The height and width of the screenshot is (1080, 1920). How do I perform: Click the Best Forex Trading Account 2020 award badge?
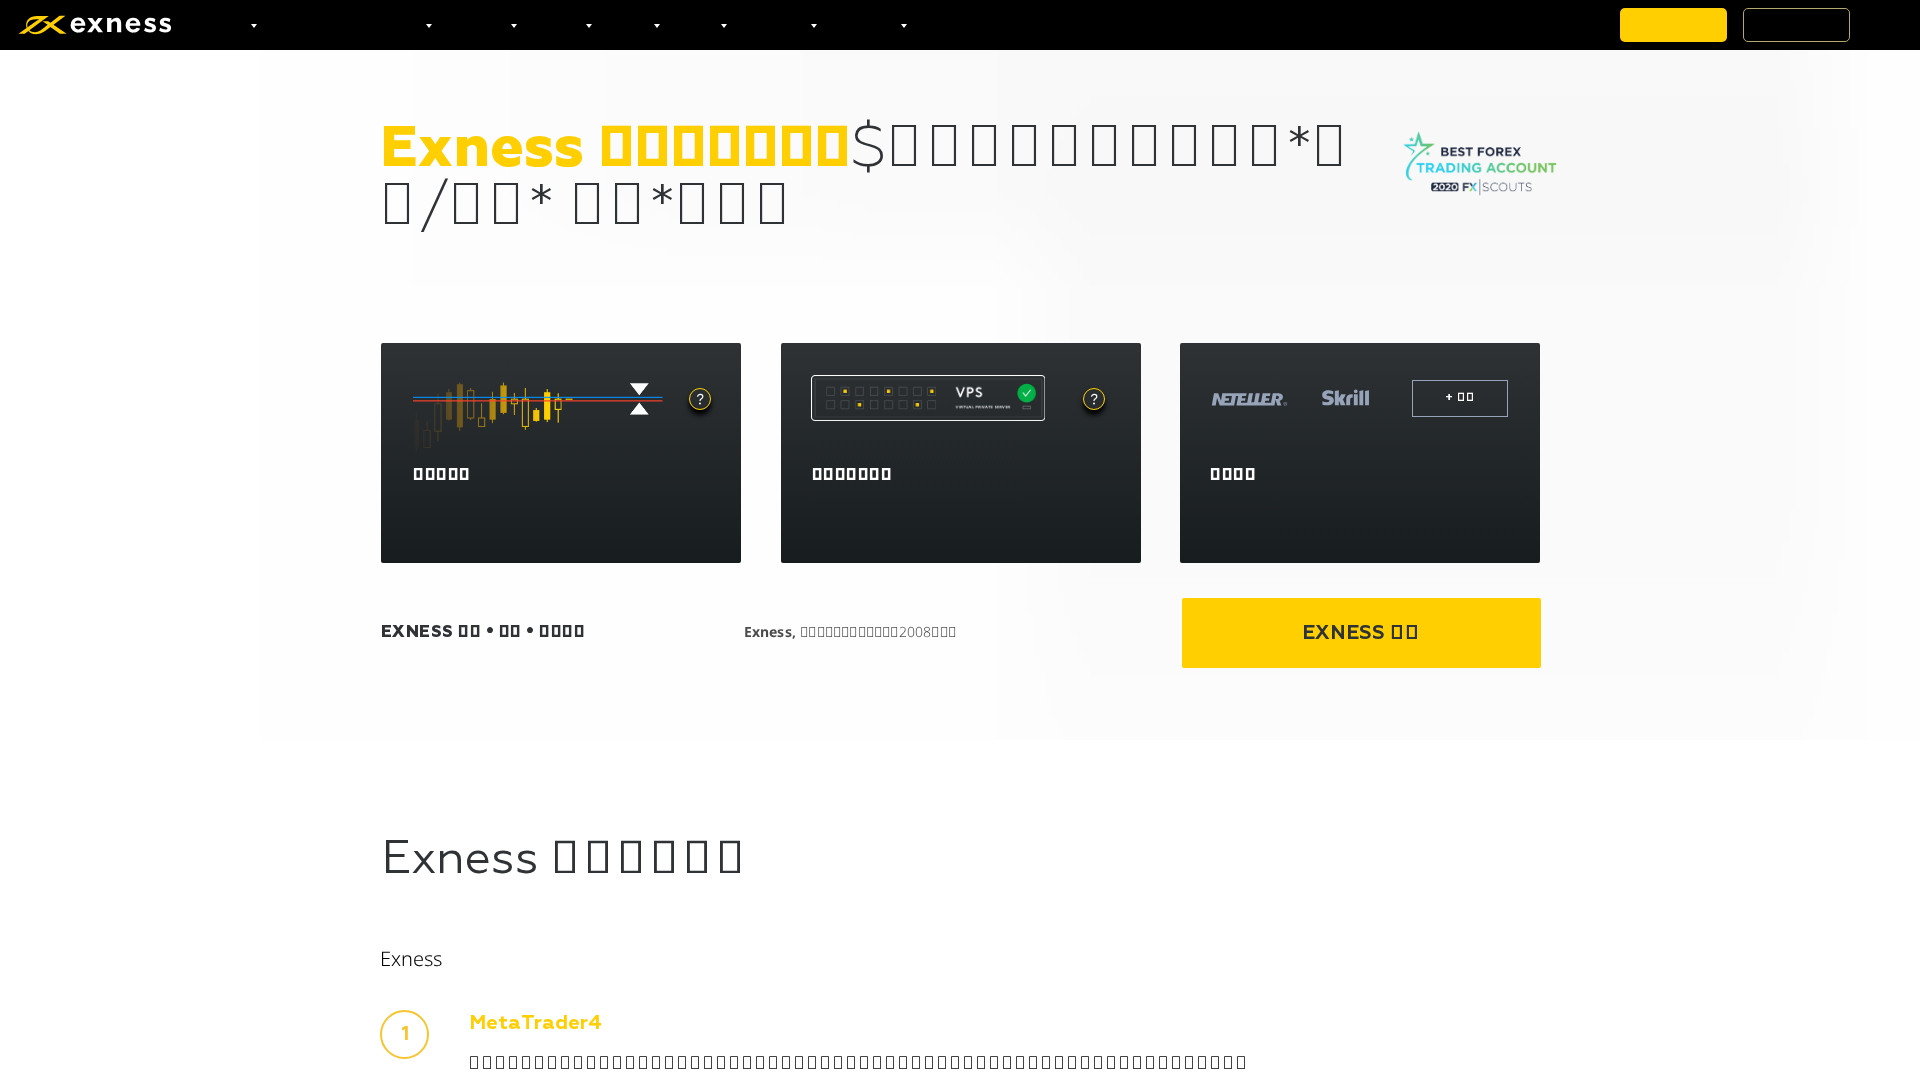click(x=1479, y=162)
